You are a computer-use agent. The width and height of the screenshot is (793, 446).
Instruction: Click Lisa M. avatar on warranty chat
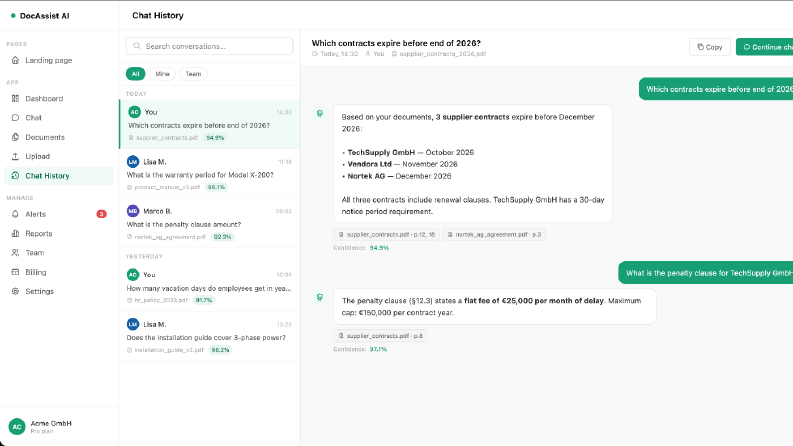pyautogui.click(x=133, y=162)
